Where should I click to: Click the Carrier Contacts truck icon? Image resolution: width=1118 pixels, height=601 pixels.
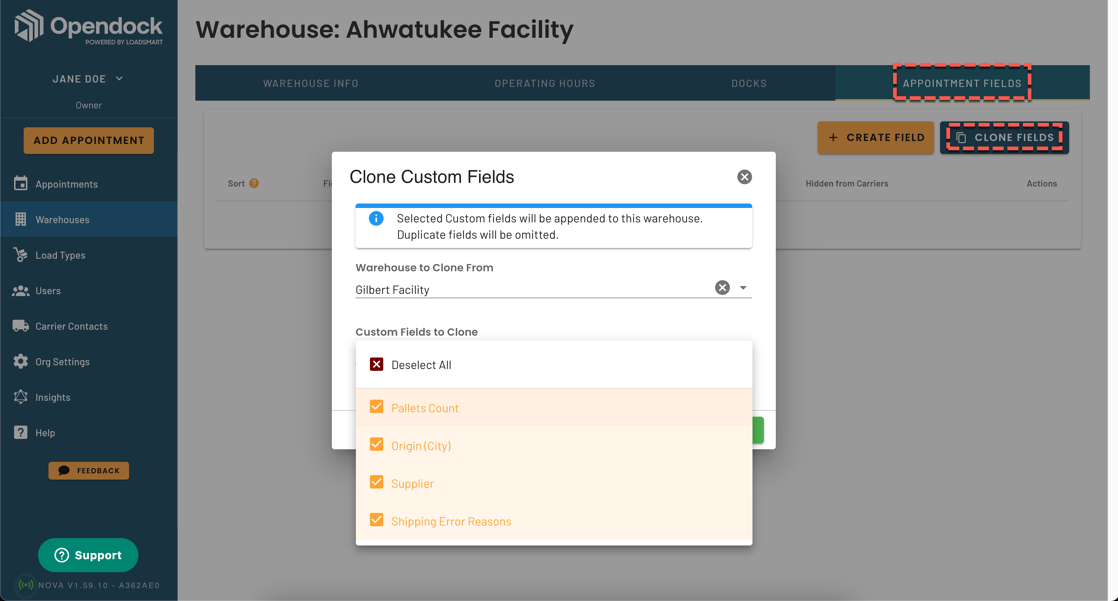point(21,326)
